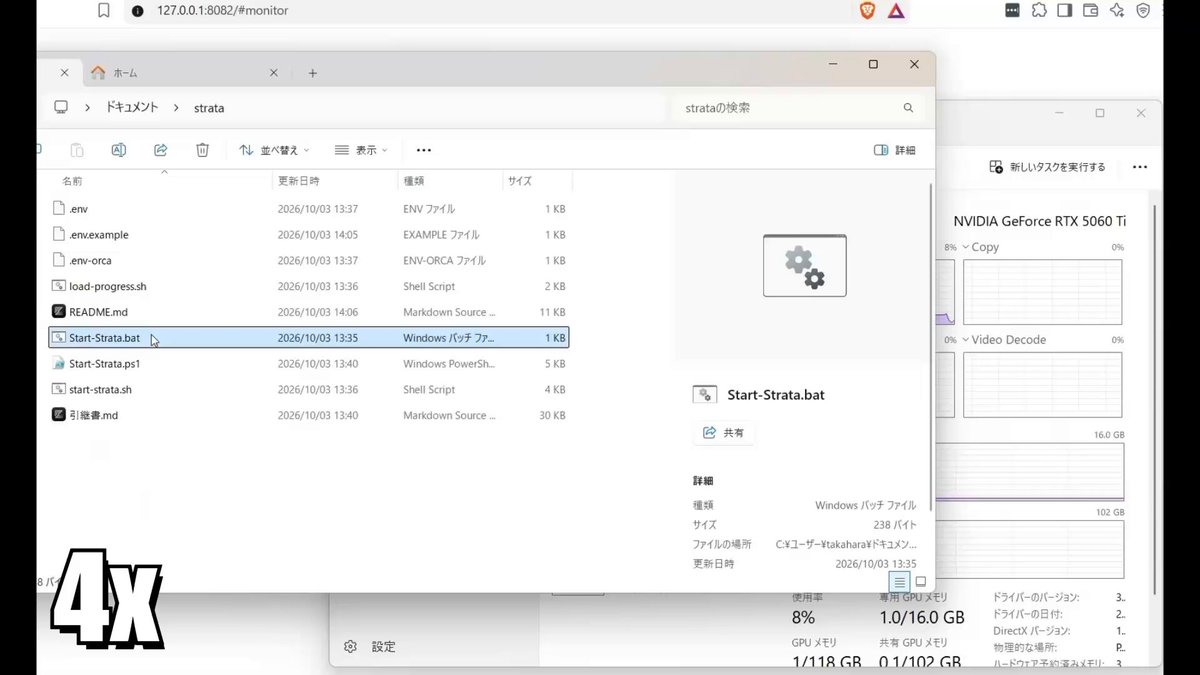Click the Brave Rewards triangle icon
Image resolution: width=1200 pixels, height=675 pixels.
[x=896, y=10]
